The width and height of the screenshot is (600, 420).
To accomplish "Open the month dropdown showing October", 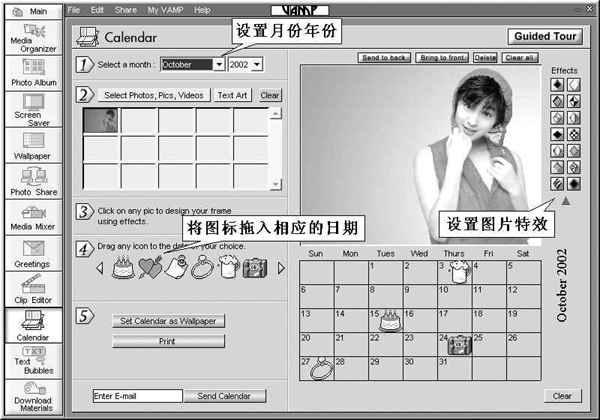I will click(x=219, y=64).
